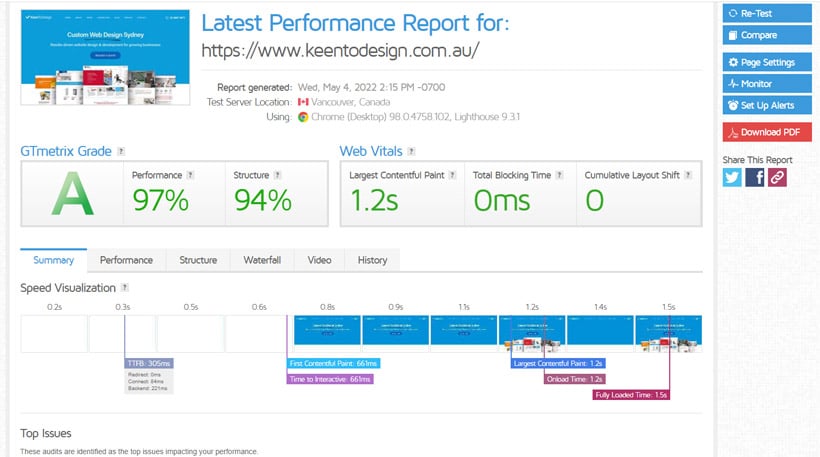Image resolution: width=820 pixels, height=457 pixels.
Task: Click the Re-Test button
Action: tap(767, 13)
